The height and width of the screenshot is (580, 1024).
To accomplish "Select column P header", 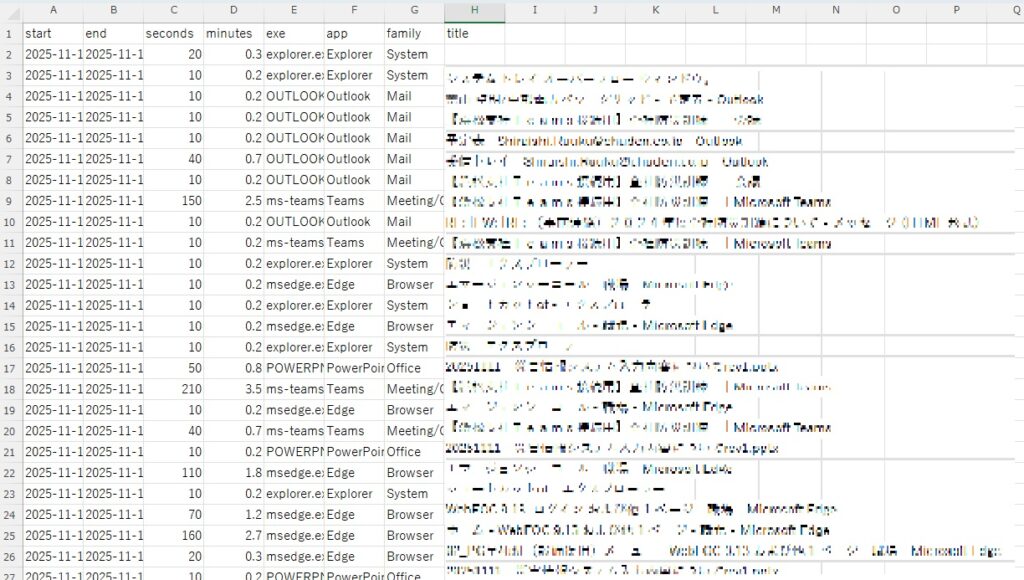I will tap(957, 9).
